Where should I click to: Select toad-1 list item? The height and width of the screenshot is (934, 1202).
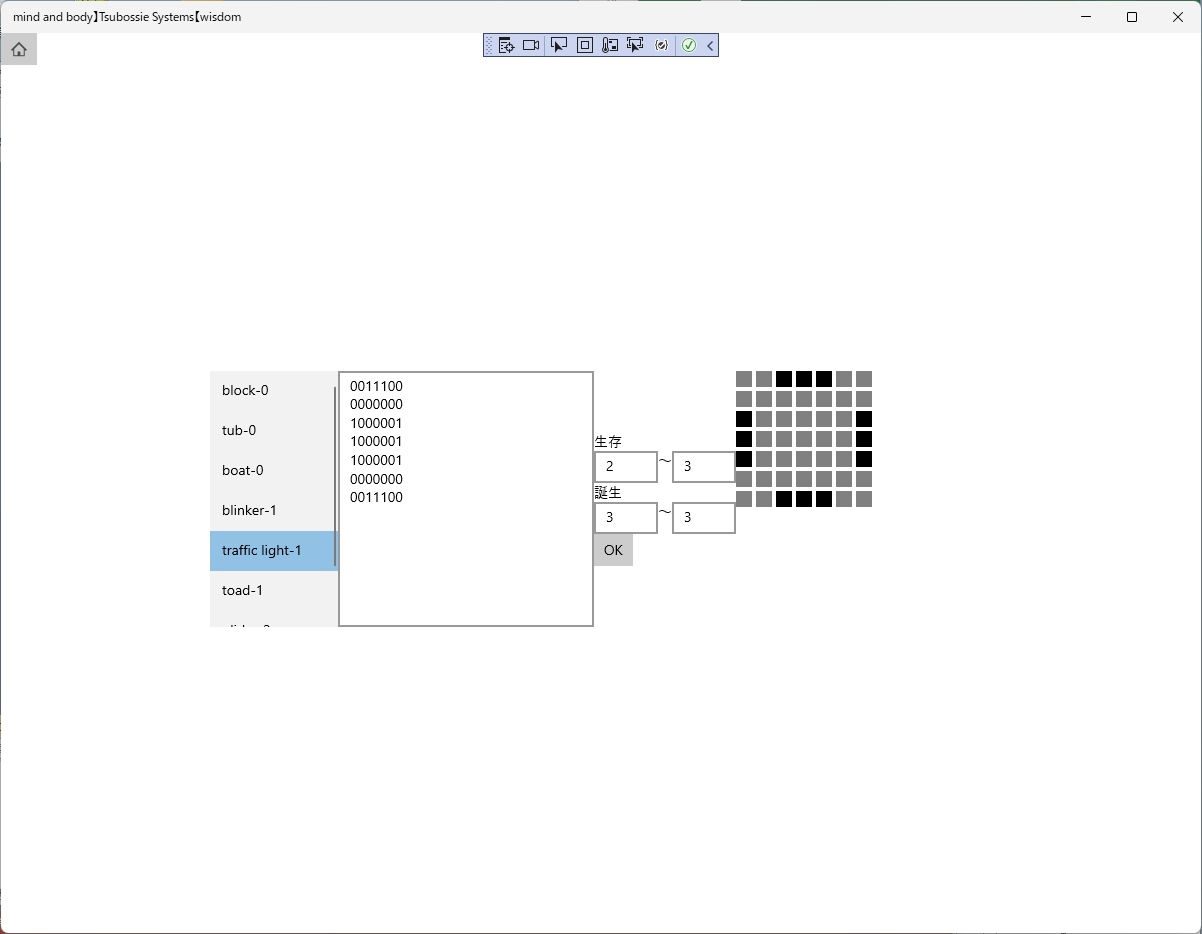[273, 590]
